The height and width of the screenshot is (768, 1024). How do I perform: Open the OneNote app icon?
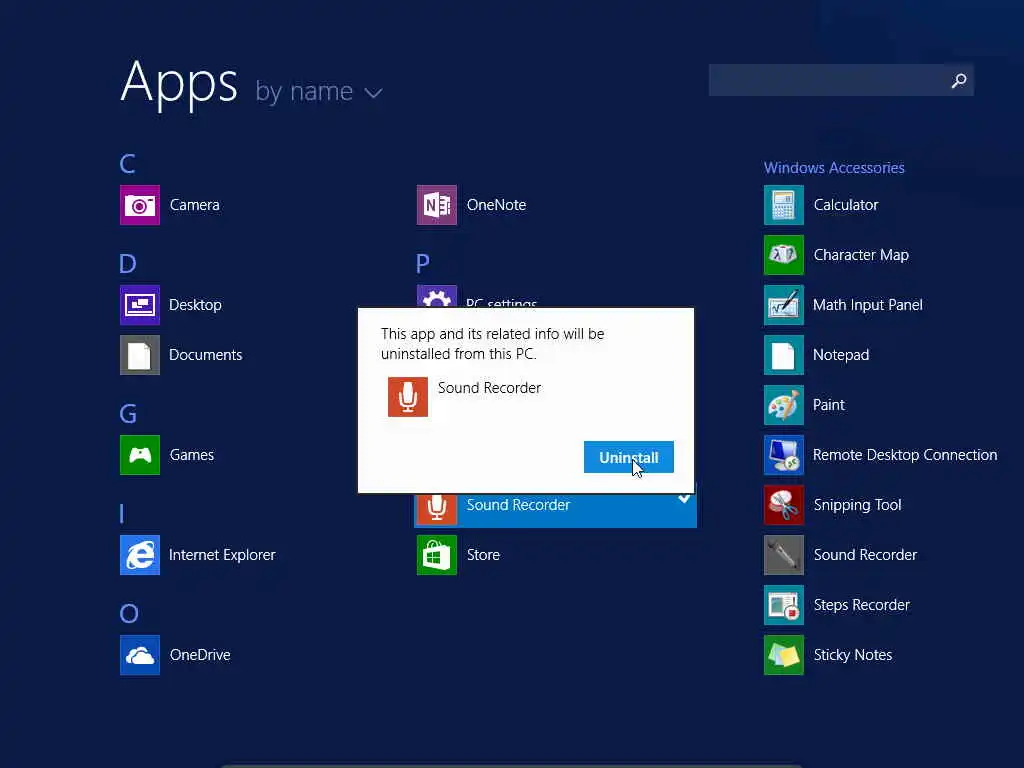(x=437, y=205)
